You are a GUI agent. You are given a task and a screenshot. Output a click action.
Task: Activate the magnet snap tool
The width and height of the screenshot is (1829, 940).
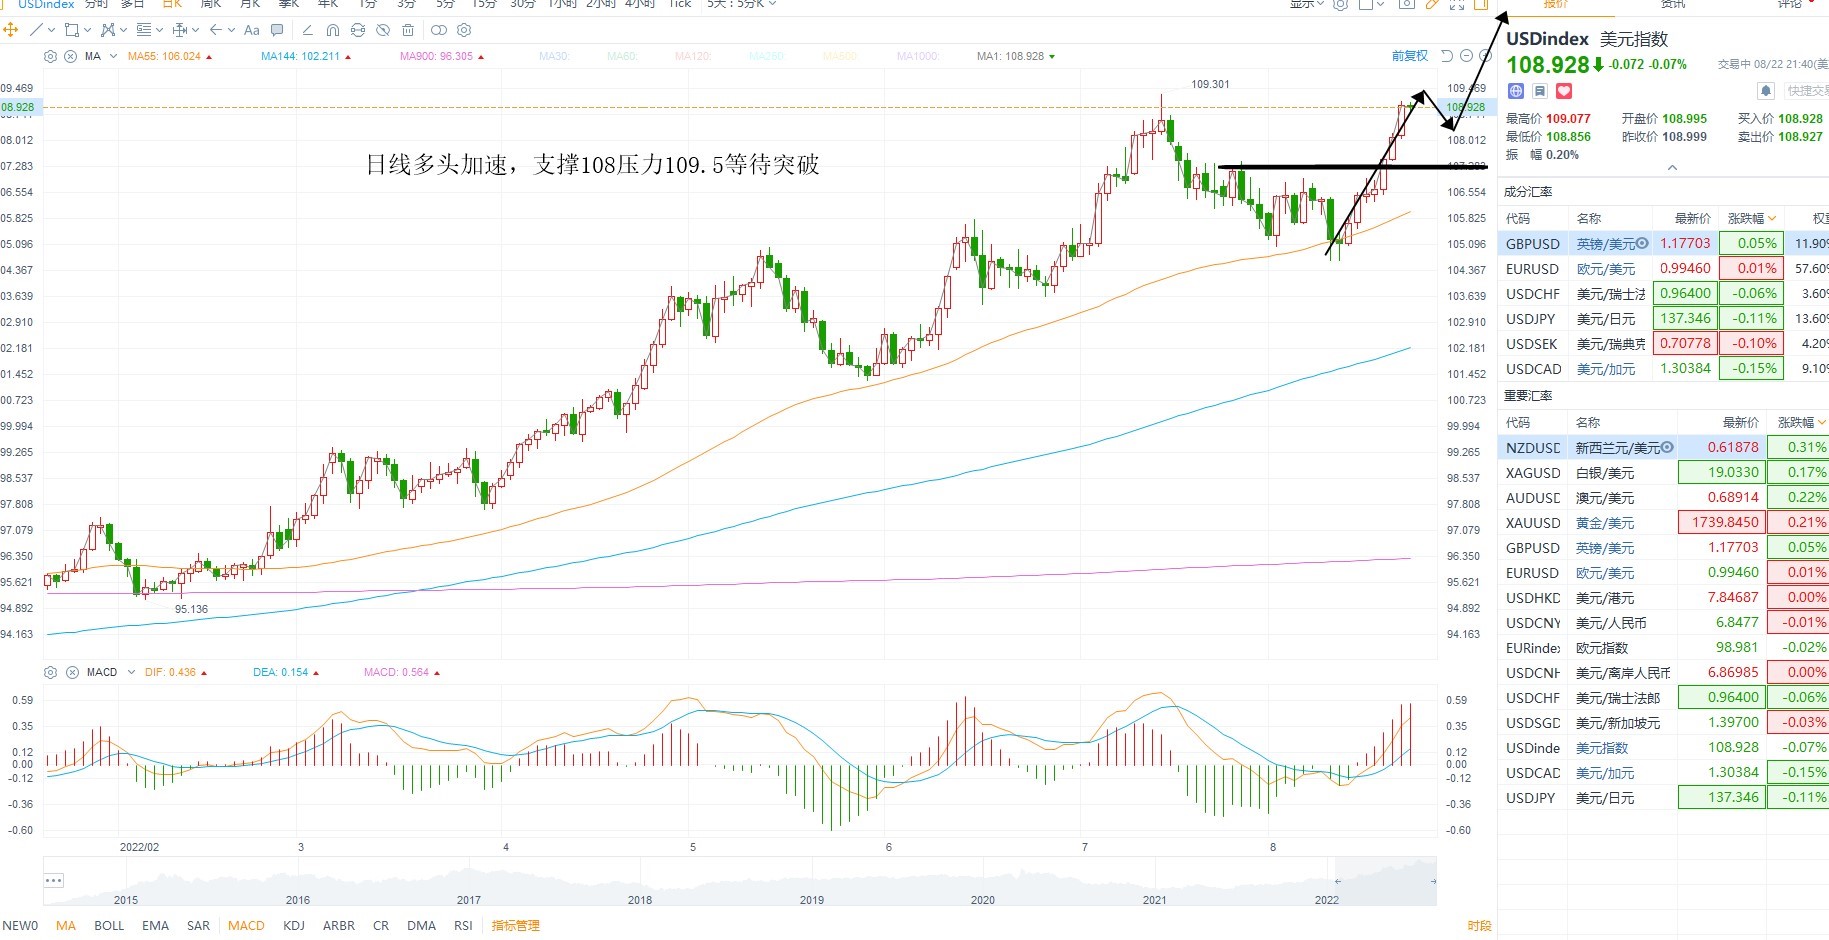333,30
